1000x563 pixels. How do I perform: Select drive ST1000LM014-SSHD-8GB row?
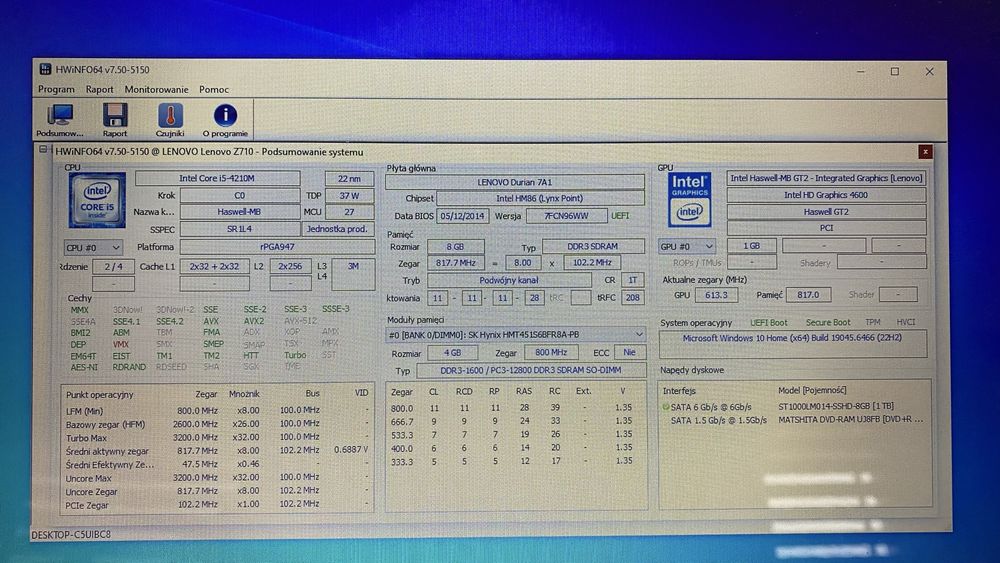tap(794, 406)
